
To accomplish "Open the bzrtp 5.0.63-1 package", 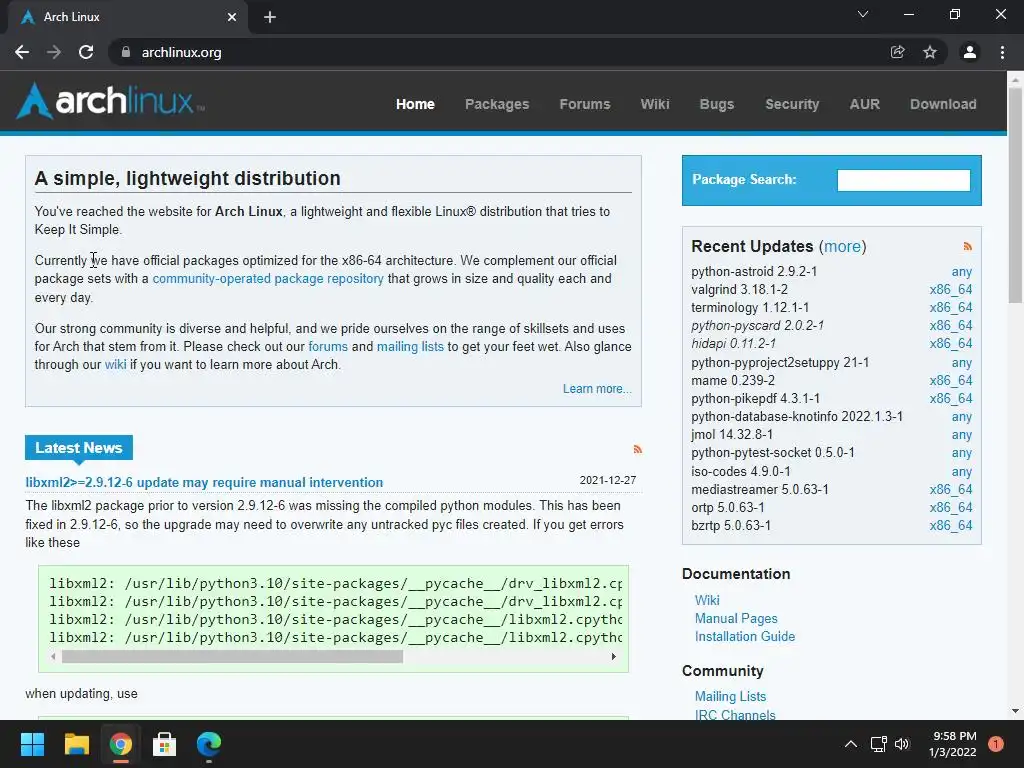I will pos(731,525).
